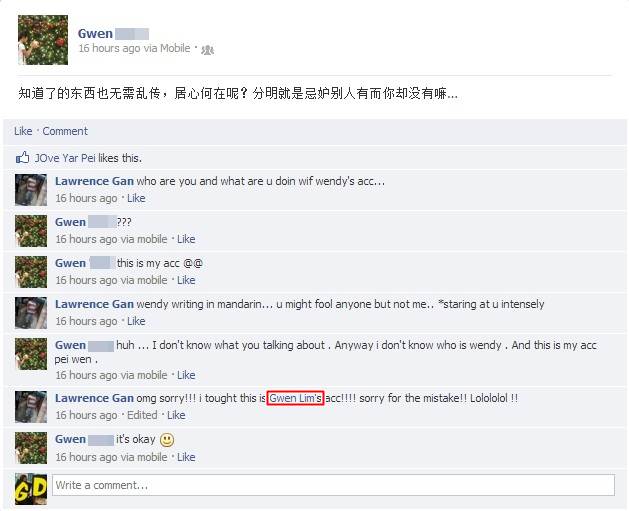Like the post using the Like link
Screen dimensions: 629x511
point(23,131)
